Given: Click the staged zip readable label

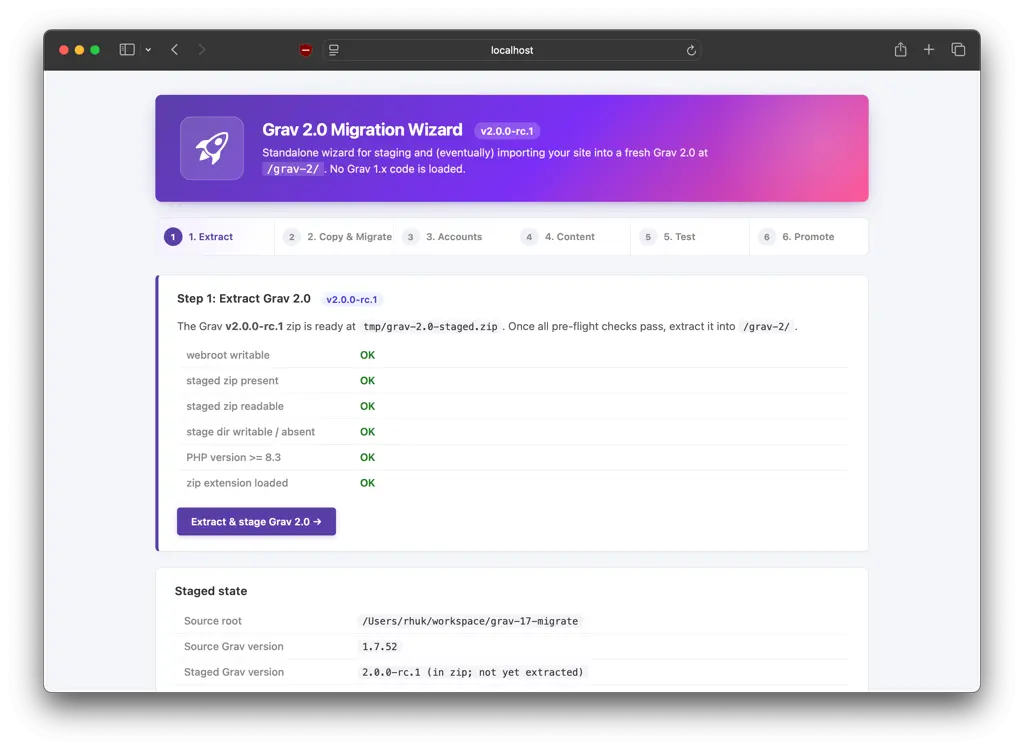Looking at the screenshot, I should [x=235, y=406].
